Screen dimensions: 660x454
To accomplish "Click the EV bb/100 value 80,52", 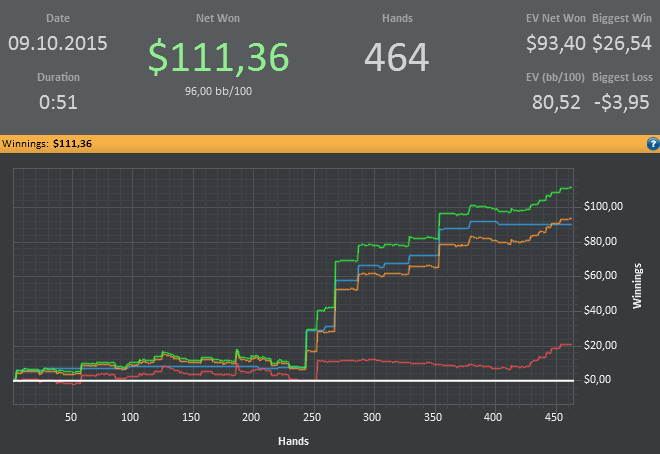I will (556, 102).
